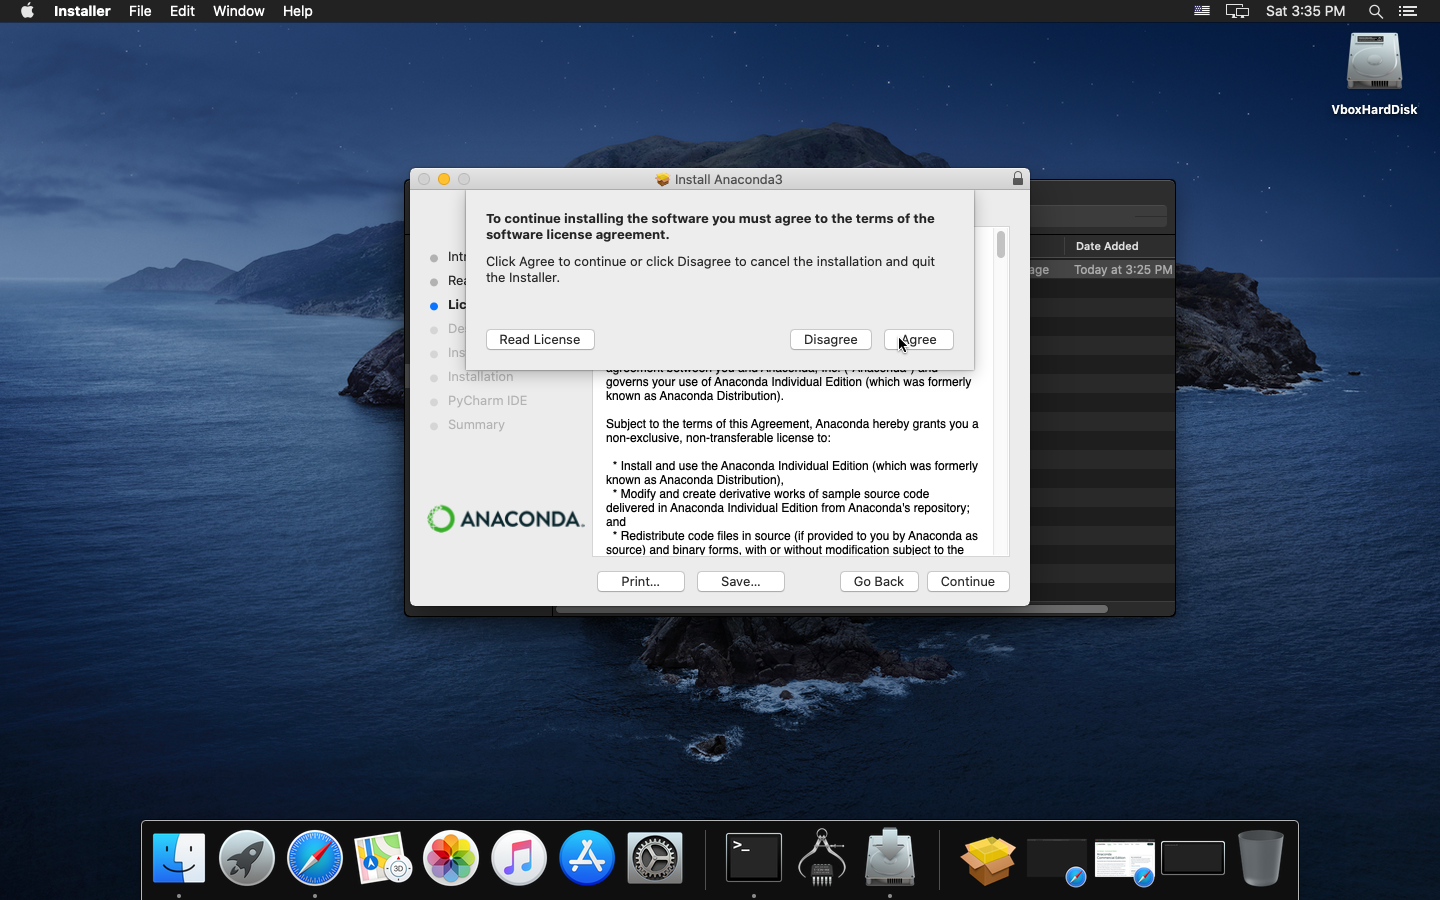Click the Installation step in installer sidebar
Image resolution: width=1440 pixels, height=900 pixels.
(x=480, y=377)
